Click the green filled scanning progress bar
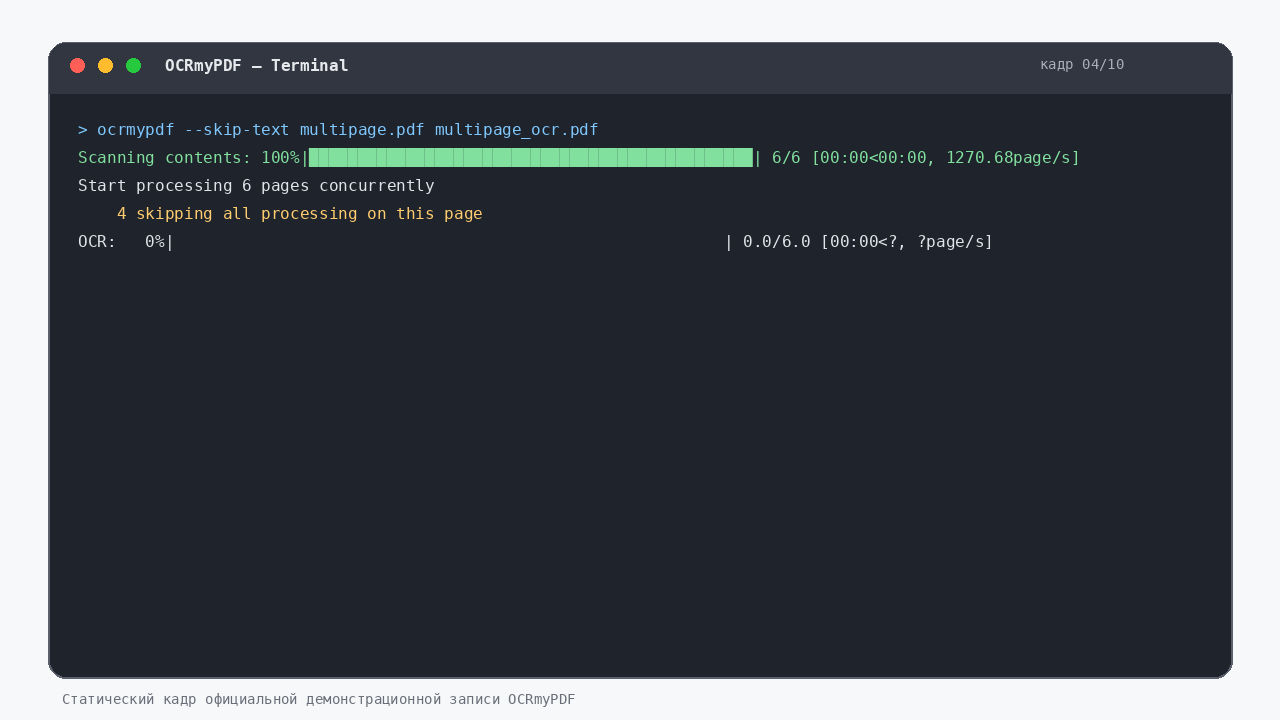Image resolution: width=1280 pixels, height=720 pixels. coord(531,158)
